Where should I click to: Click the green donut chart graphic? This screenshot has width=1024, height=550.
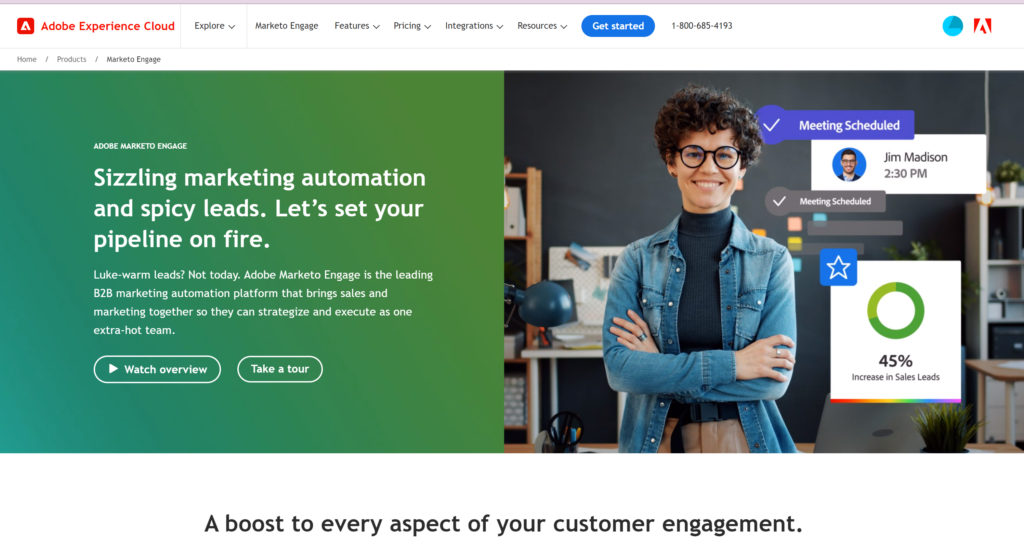895,310
